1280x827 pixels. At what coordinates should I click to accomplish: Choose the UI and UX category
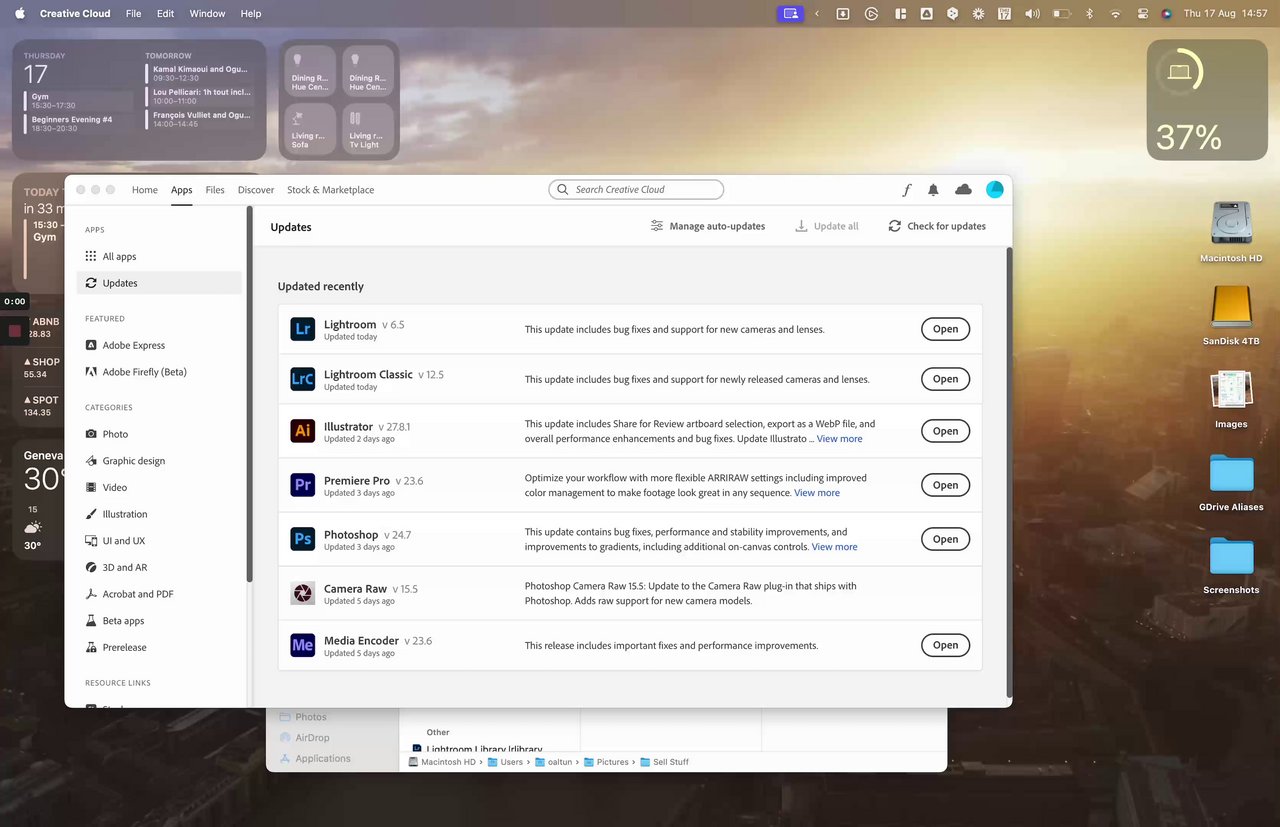[159, 541]
